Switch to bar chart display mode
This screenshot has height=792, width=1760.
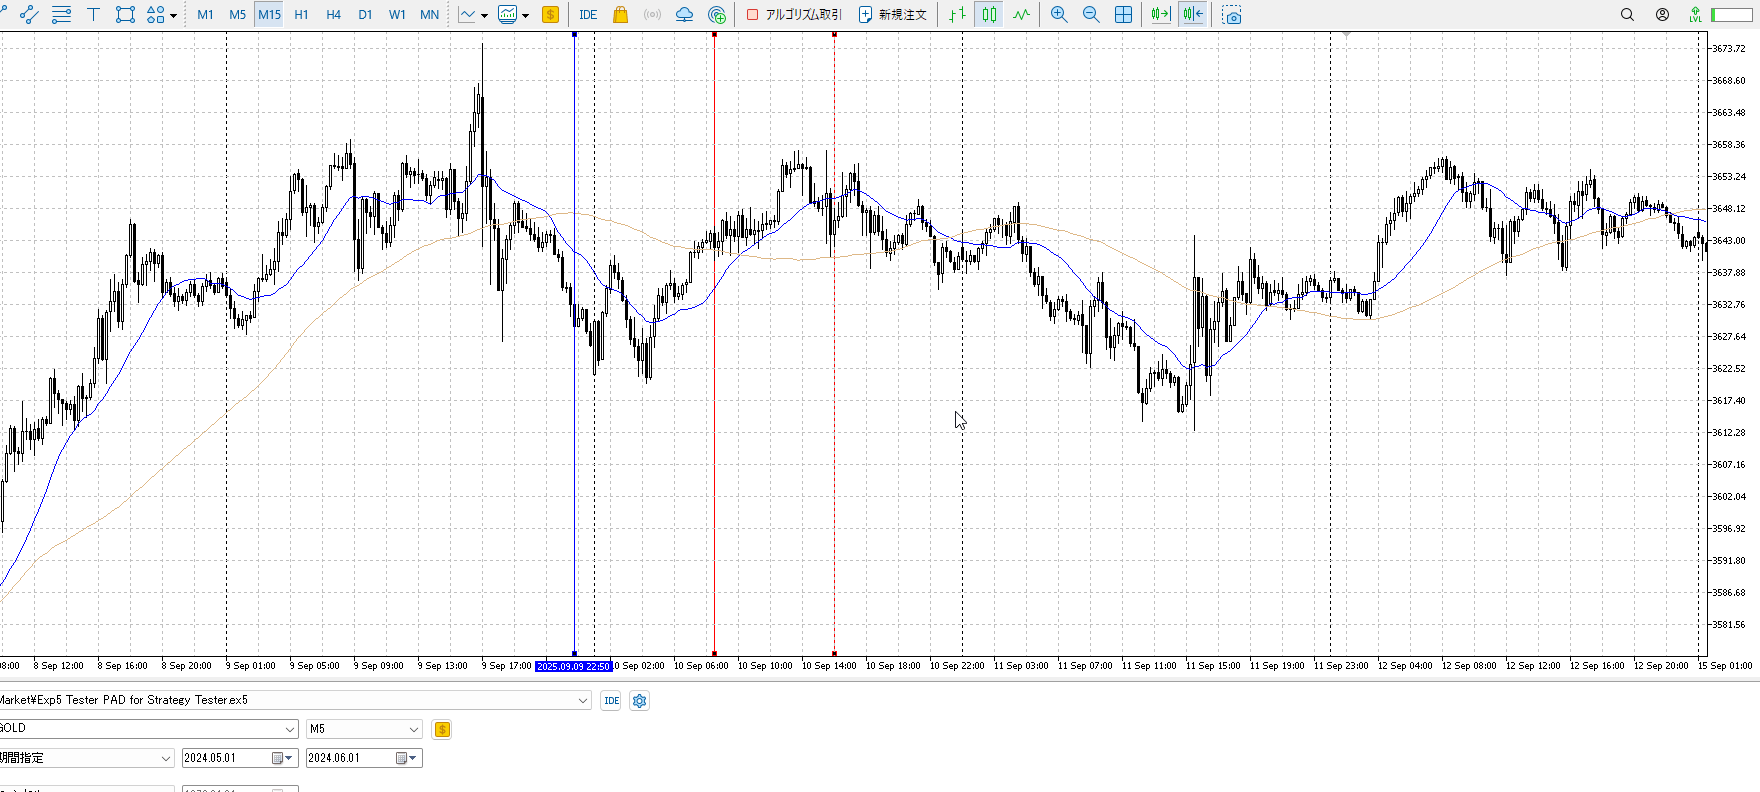(957, 15)
